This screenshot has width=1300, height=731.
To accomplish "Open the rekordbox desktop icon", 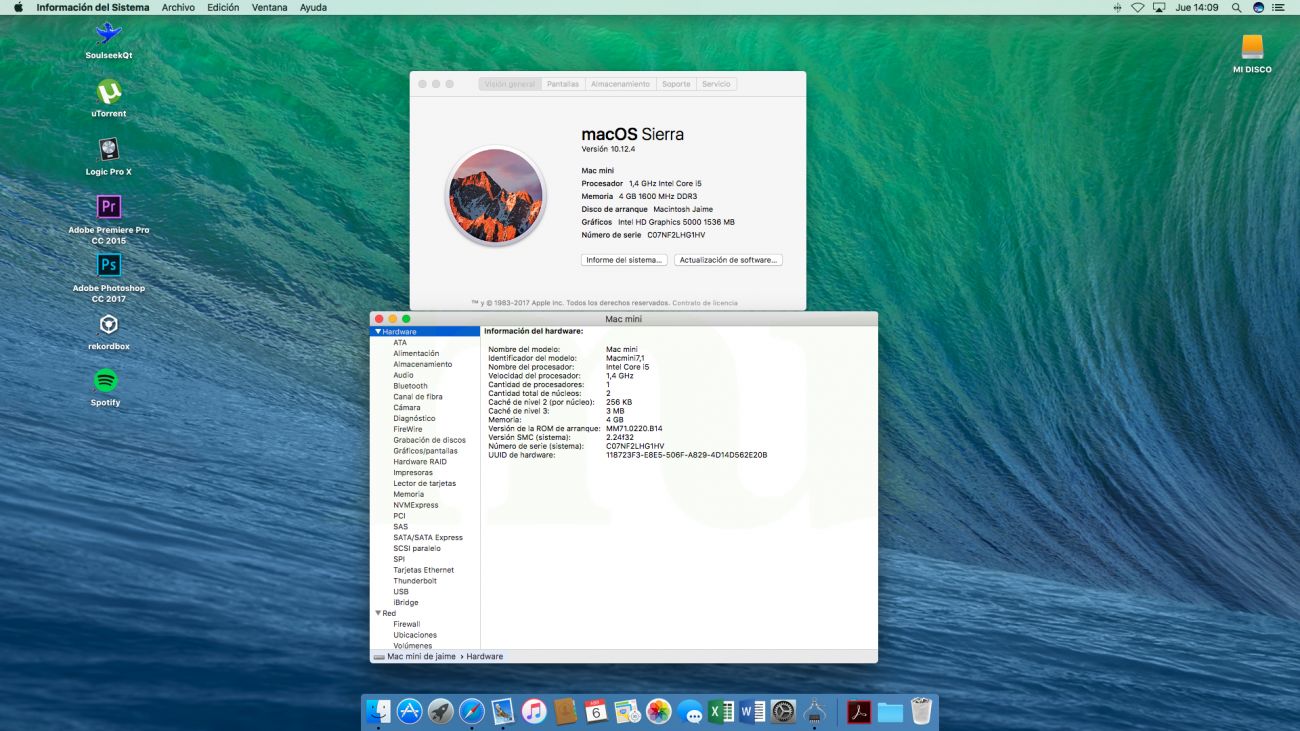I will pyautogui.click(x=108, y=325).
